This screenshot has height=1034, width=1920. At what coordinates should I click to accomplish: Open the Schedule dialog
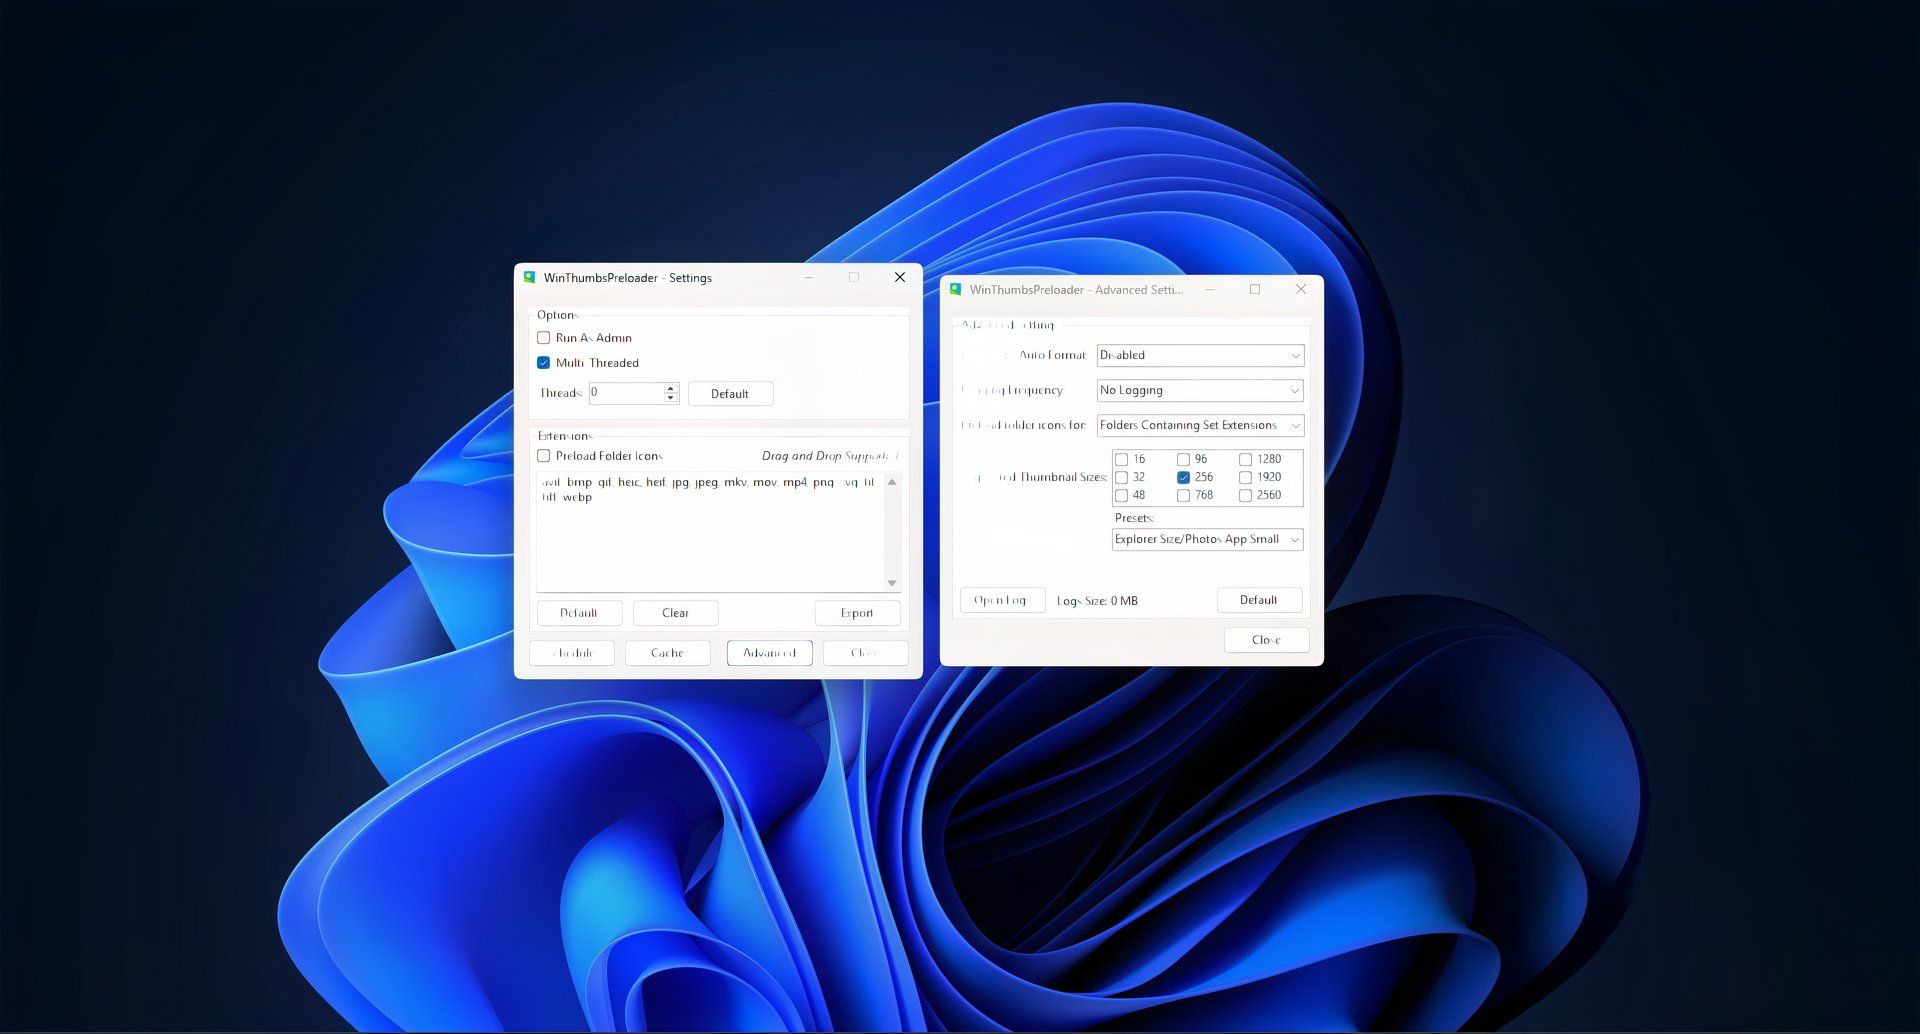[x=572, y=653]
